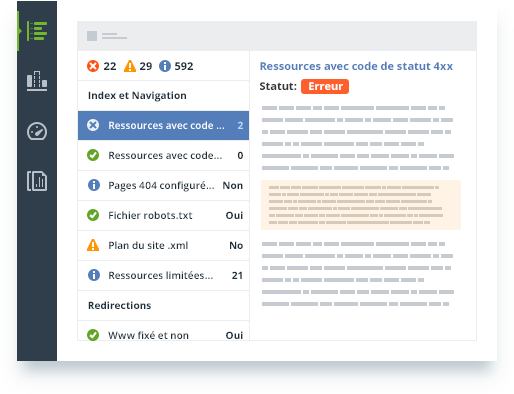The width and height of the screenshot is (514, 394).
Task: Open the reports document sidebar icon
Action: (x=37, y=181)
